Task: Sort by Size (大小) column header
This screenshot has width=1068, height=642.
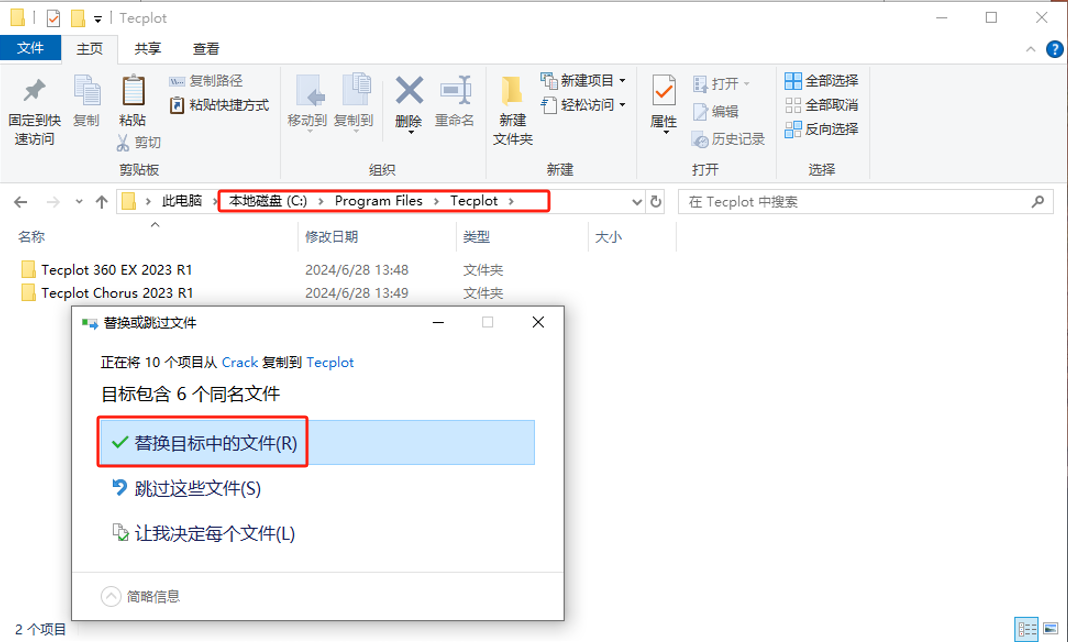Action: 608,237
